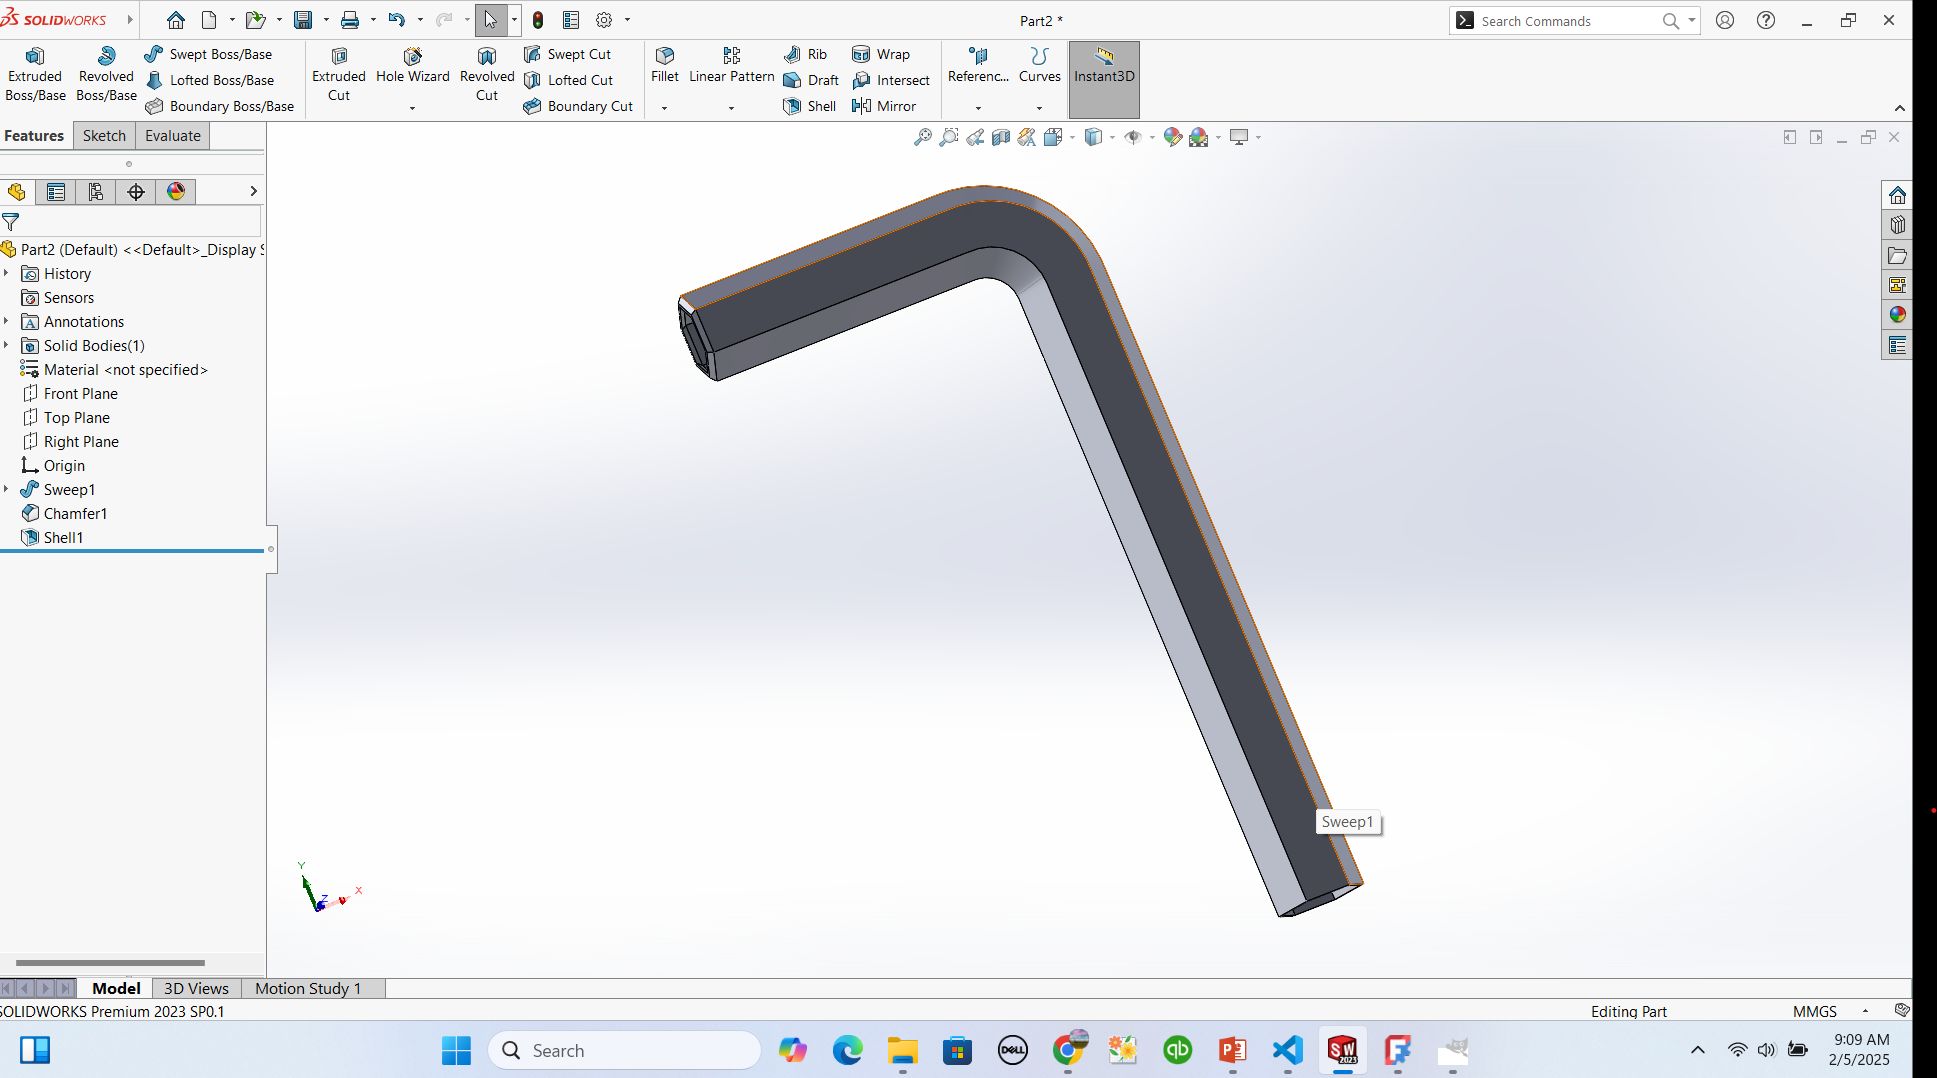Expand the Sweep1 feature
The width and height of the screenshot is (1937, 1078).
pyautogui.click(x=6, y=490)
